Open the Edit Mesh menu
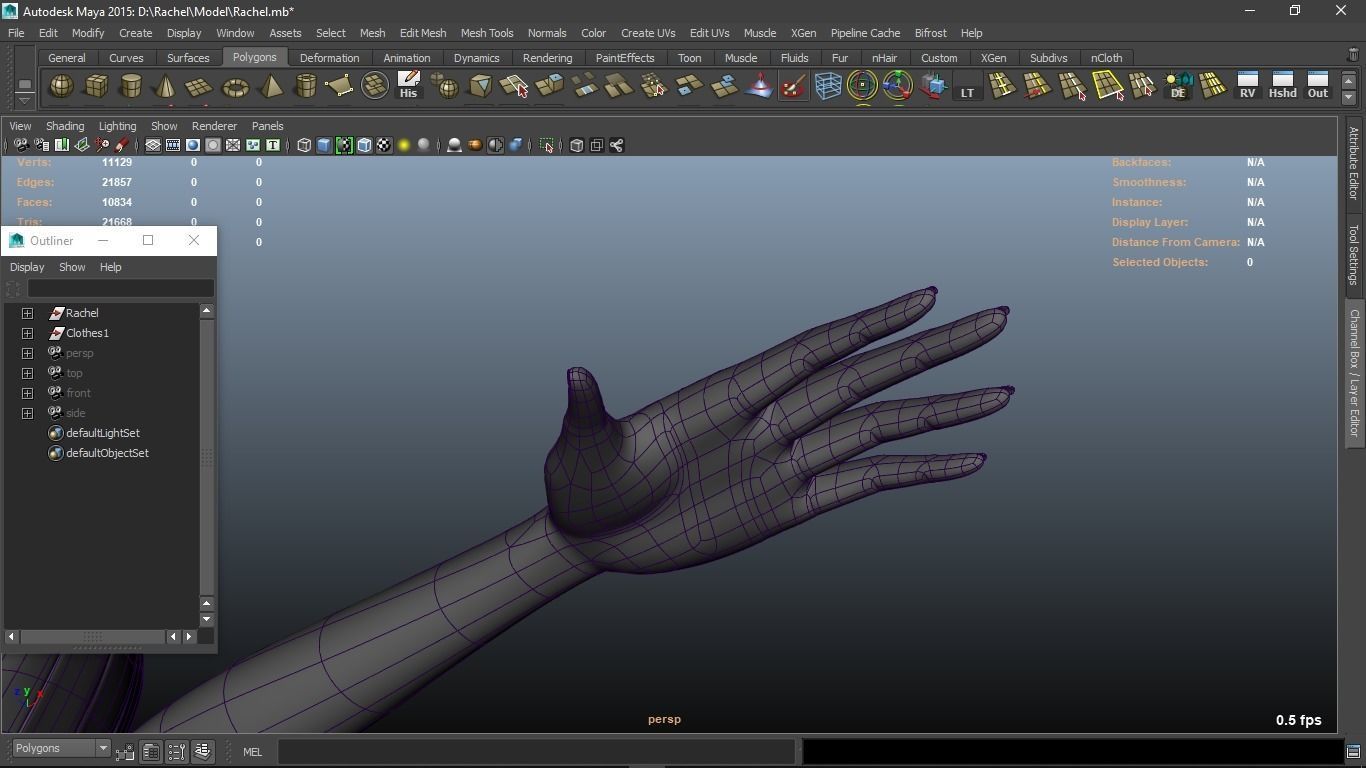The image size is (1366, 768). (423, 33)
